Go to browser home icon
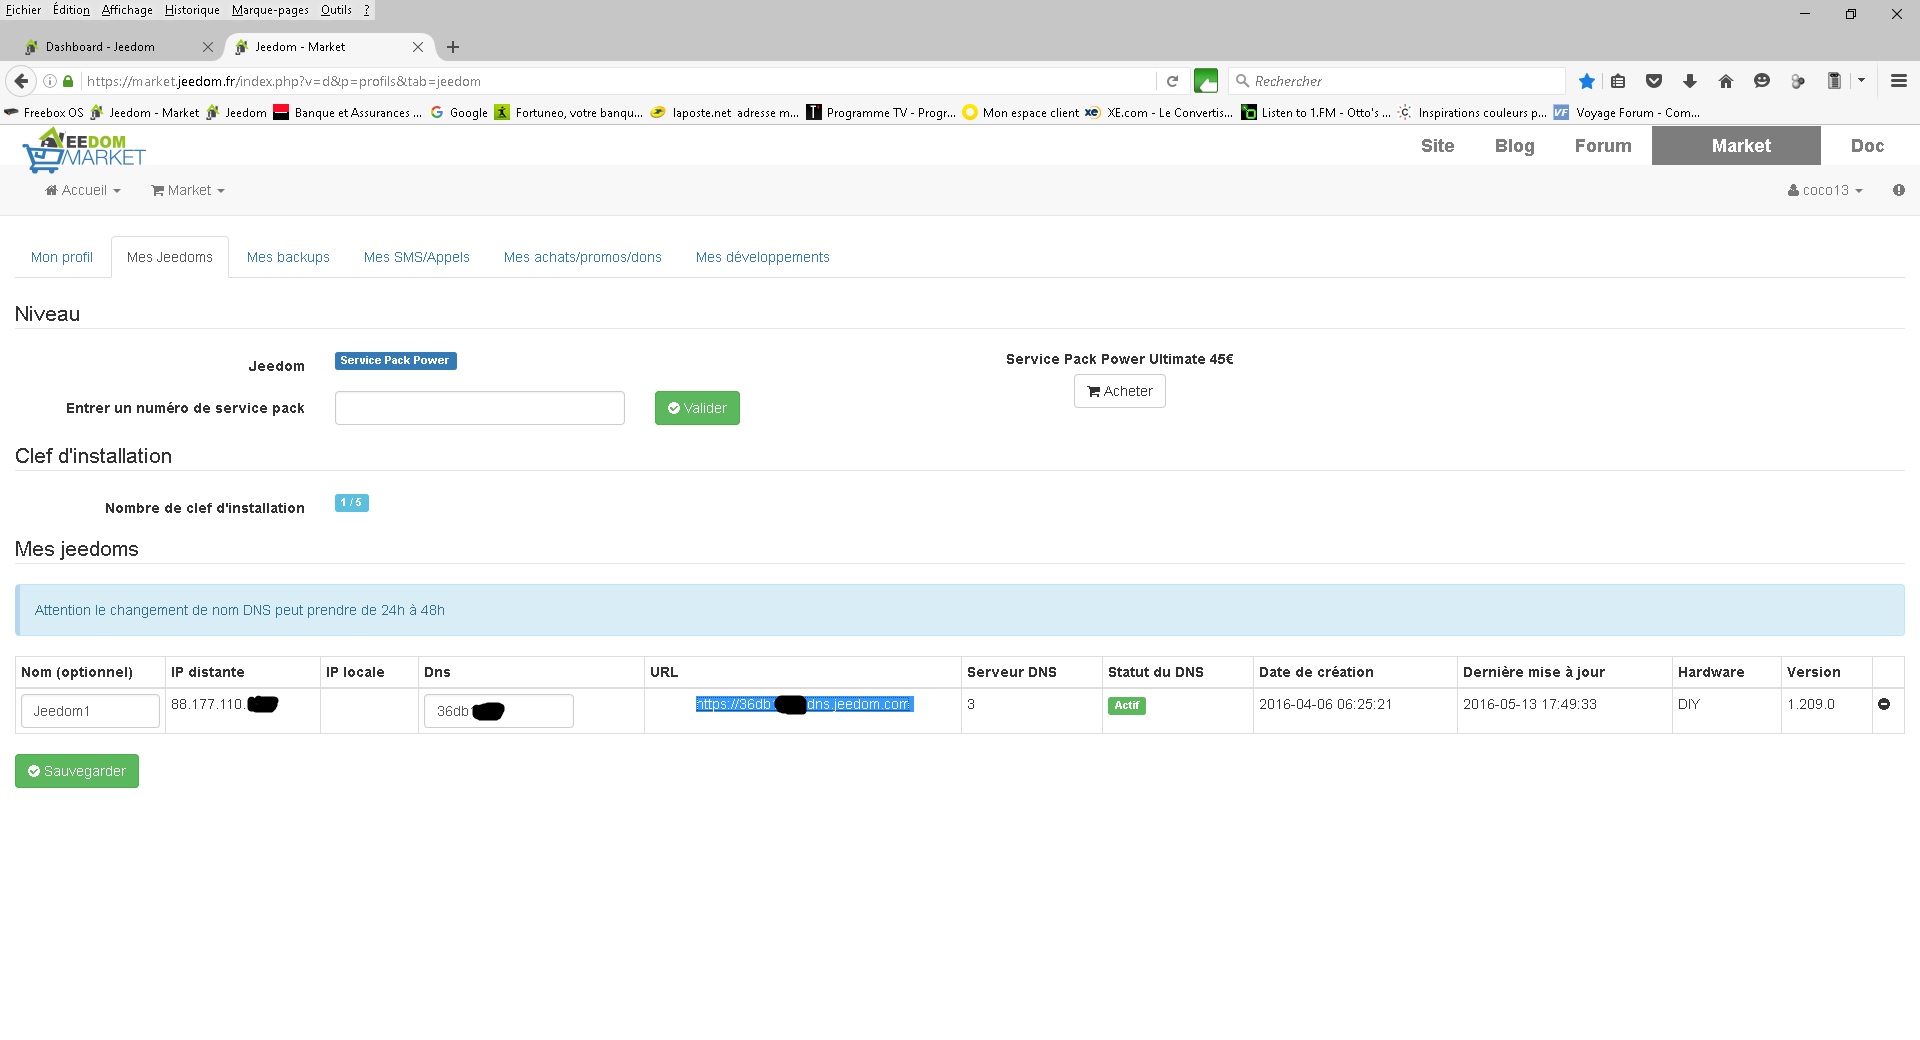 [1726, 81]
